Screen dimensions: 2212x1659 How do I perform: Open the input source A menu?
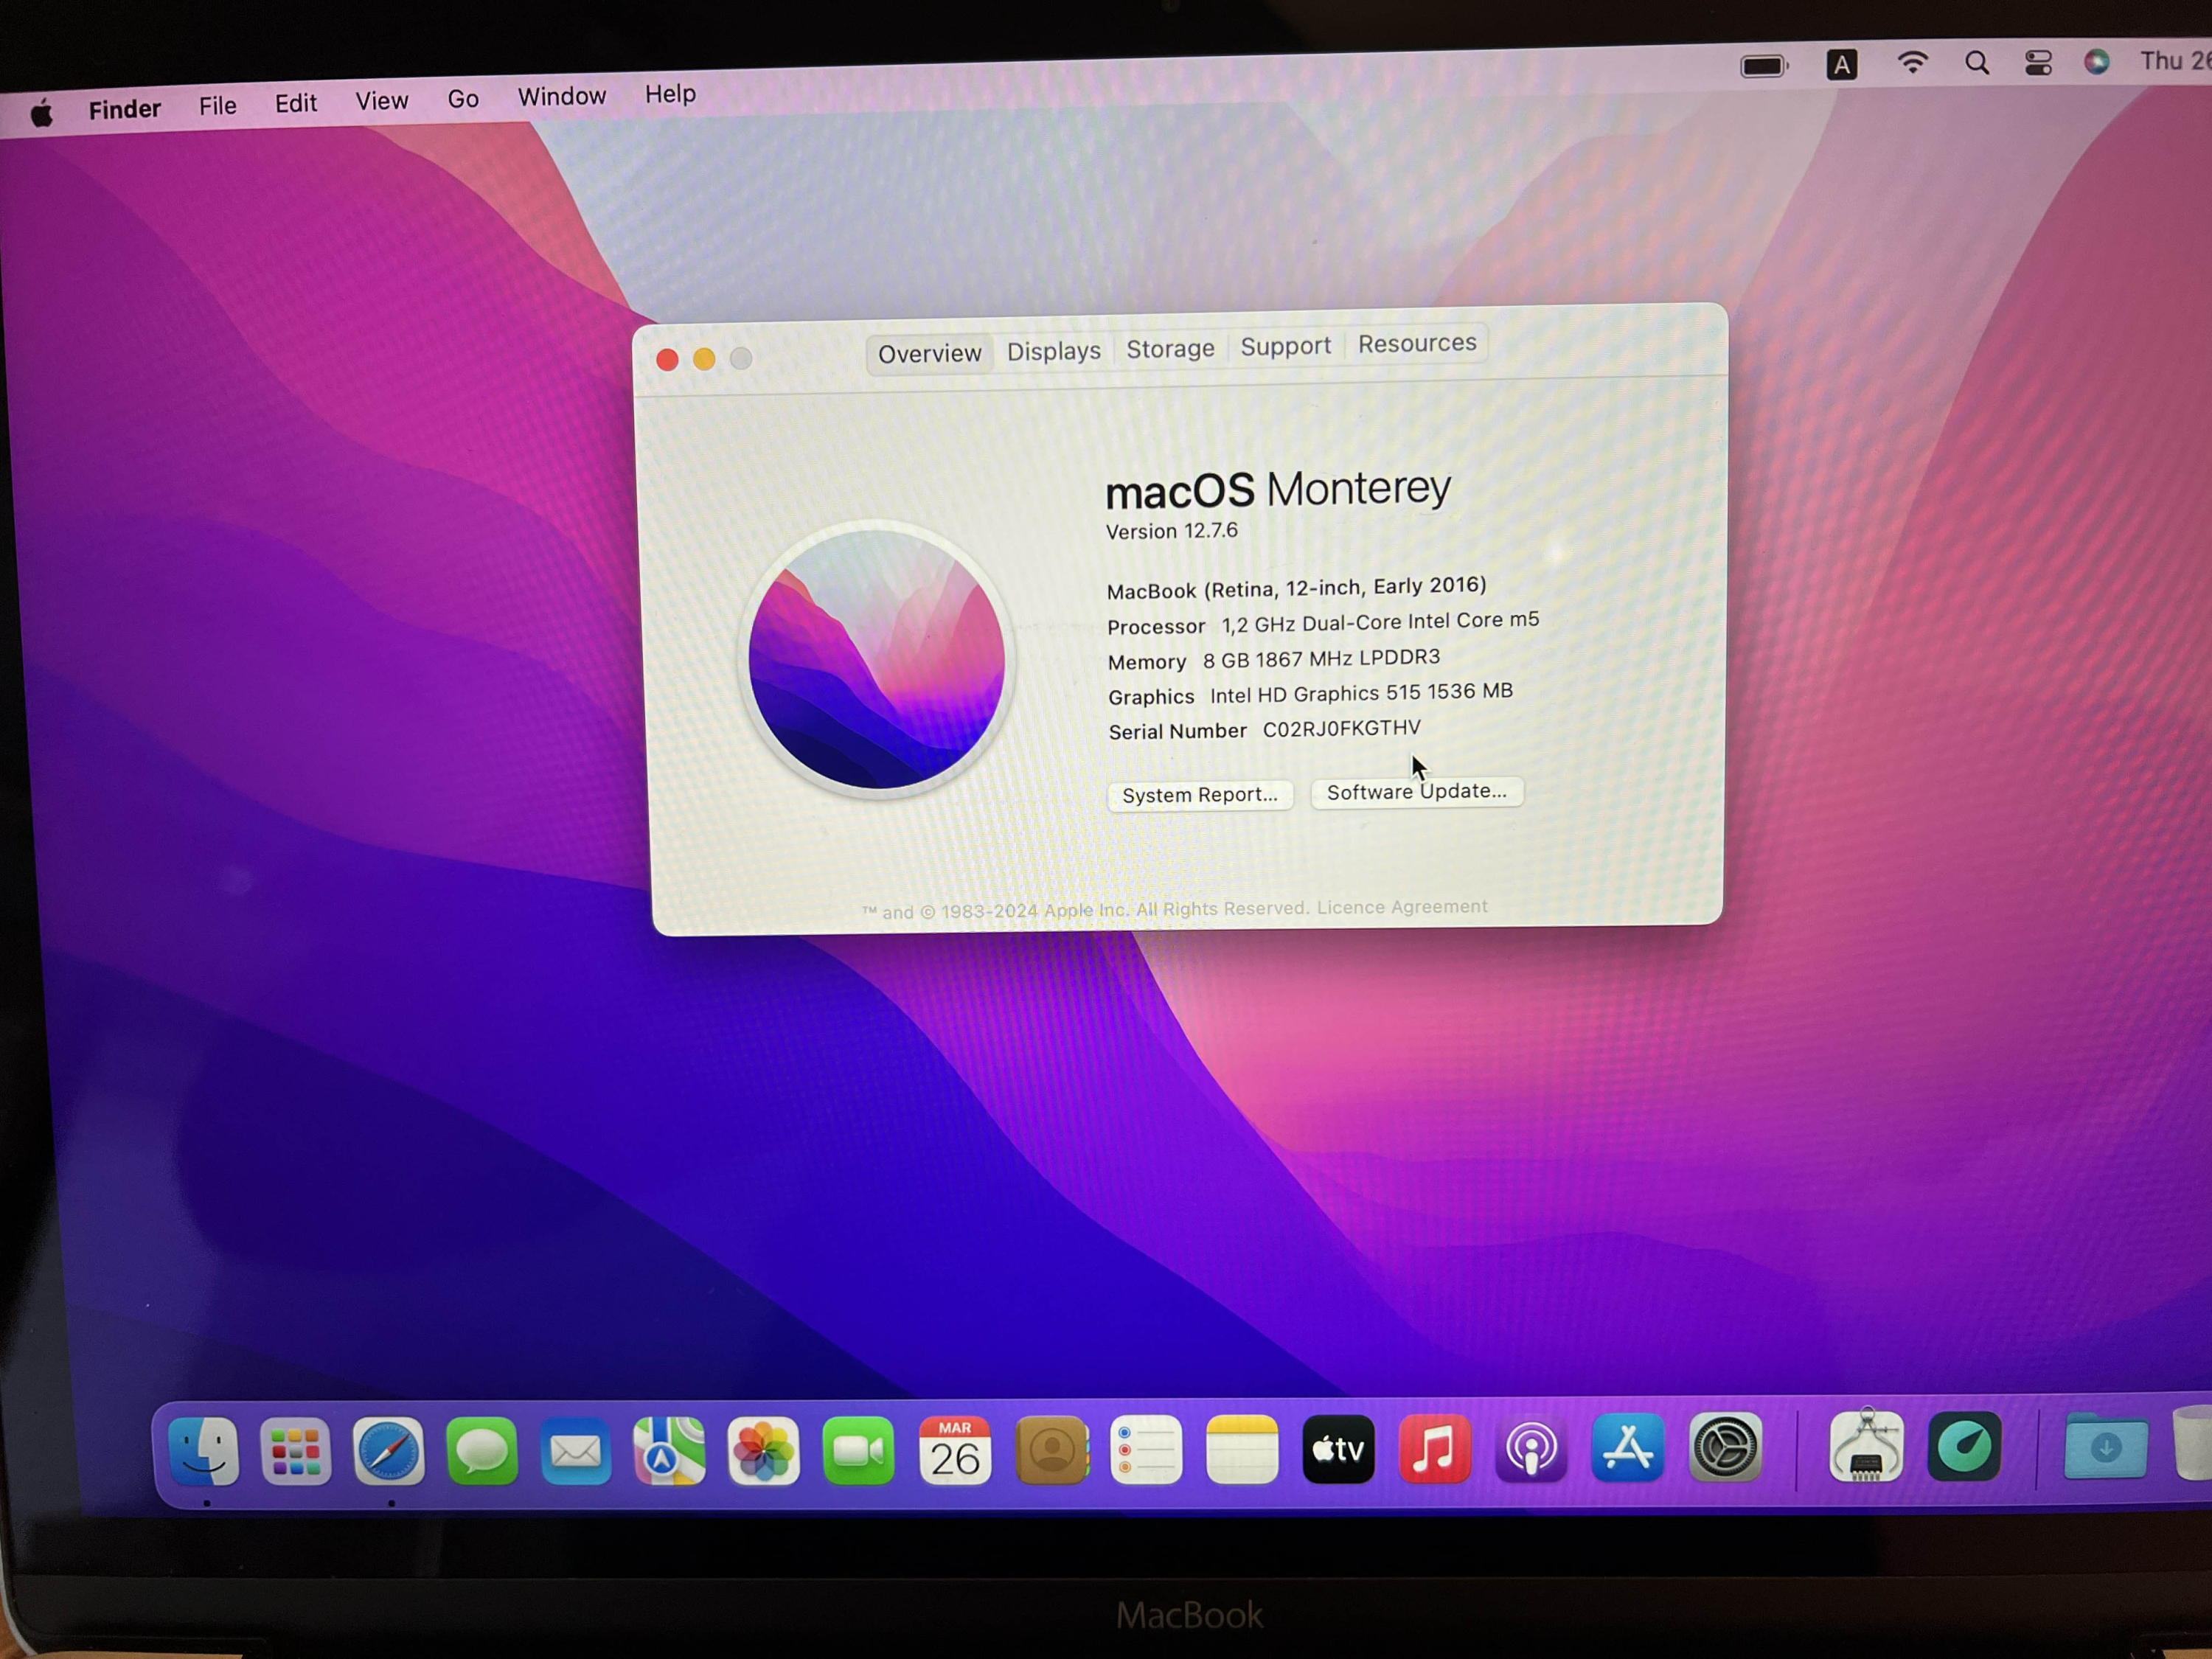pyautogui.click(x=1841, y=65)
